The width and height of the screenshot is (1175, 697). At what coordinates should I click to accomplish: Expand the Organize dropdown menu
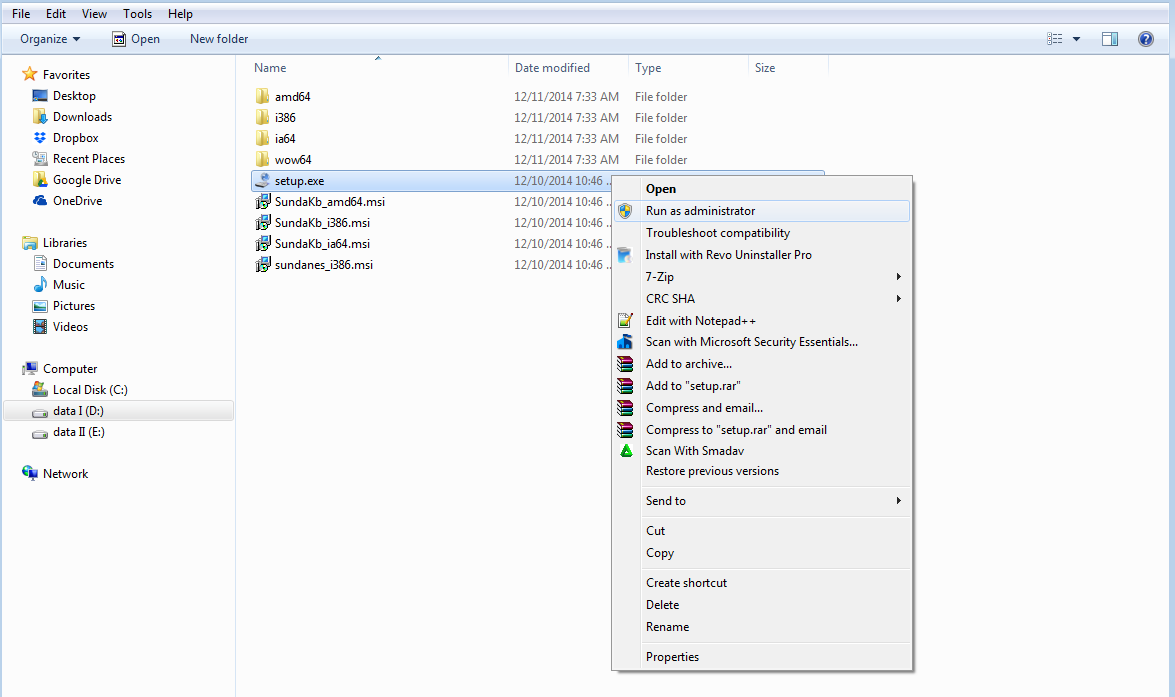[x=50, y=39]
